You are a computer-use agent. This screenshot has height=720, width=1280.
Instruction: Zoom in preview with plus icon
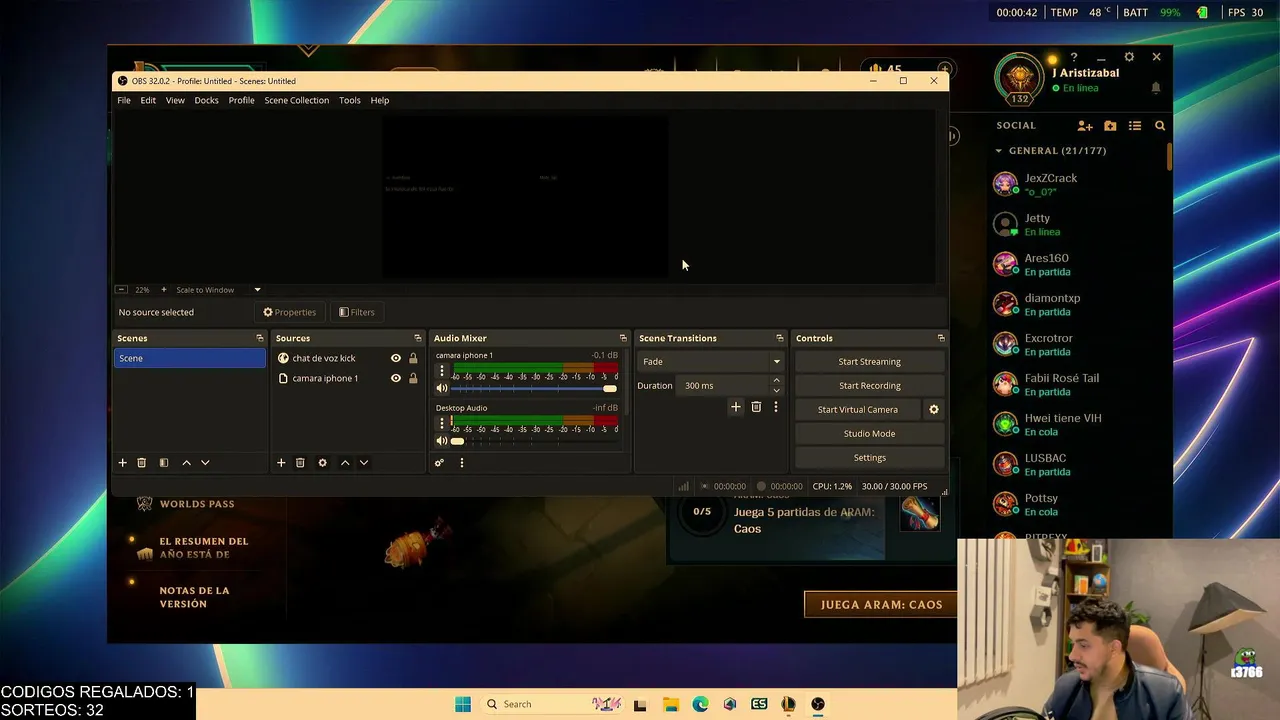[x=164, y=290]
